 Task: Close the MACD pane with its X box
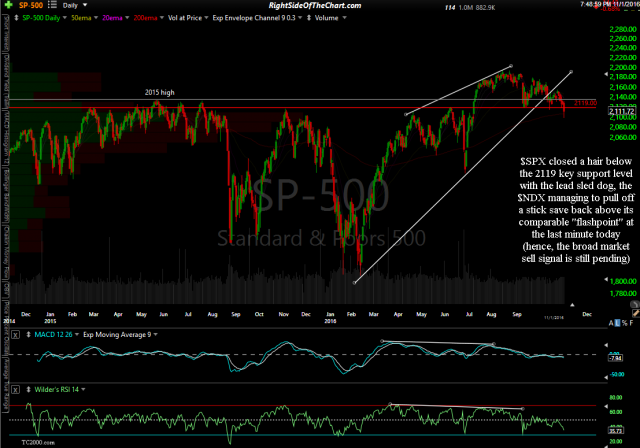click(x=16, y=335)
